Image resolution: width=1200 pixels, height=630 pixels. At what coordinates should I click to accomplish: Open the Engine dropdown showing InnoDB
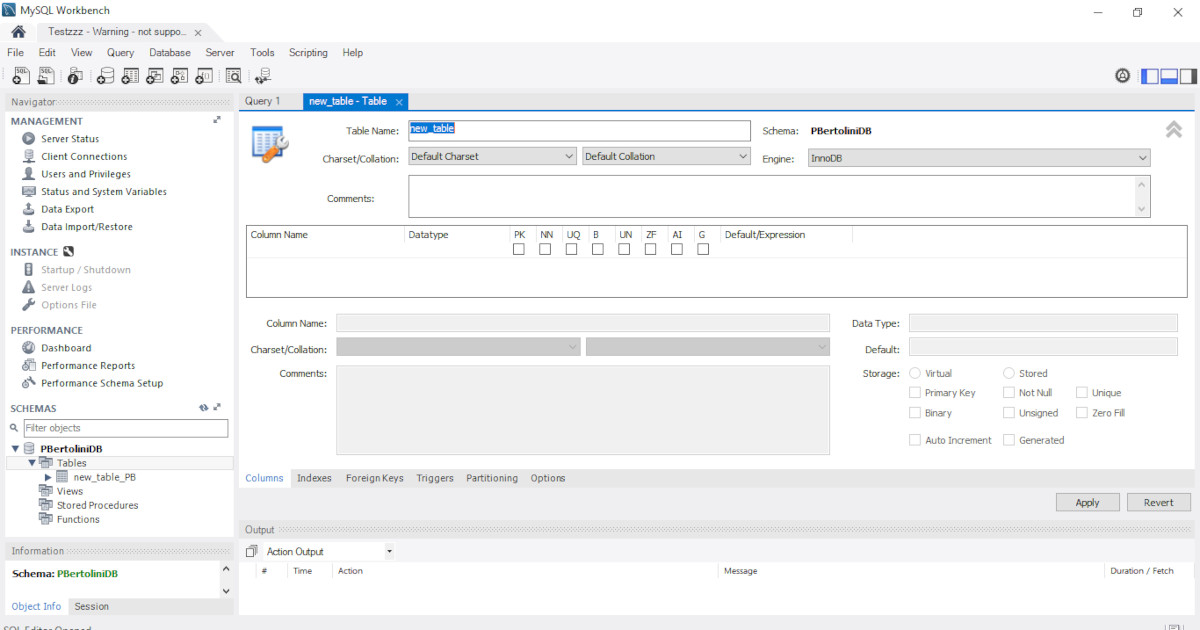pos(979,158)
